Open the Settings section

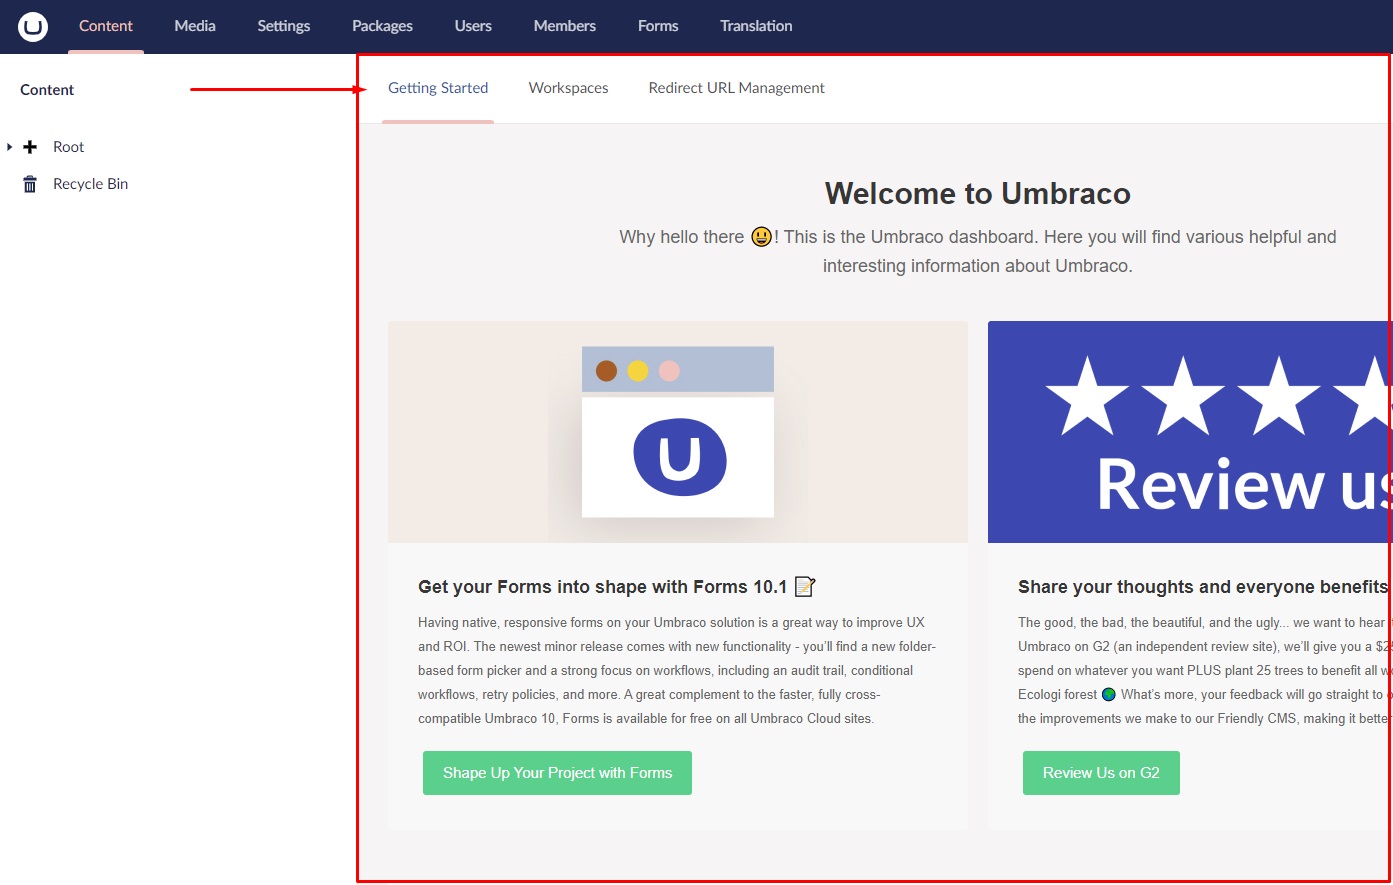pos(283,26)
